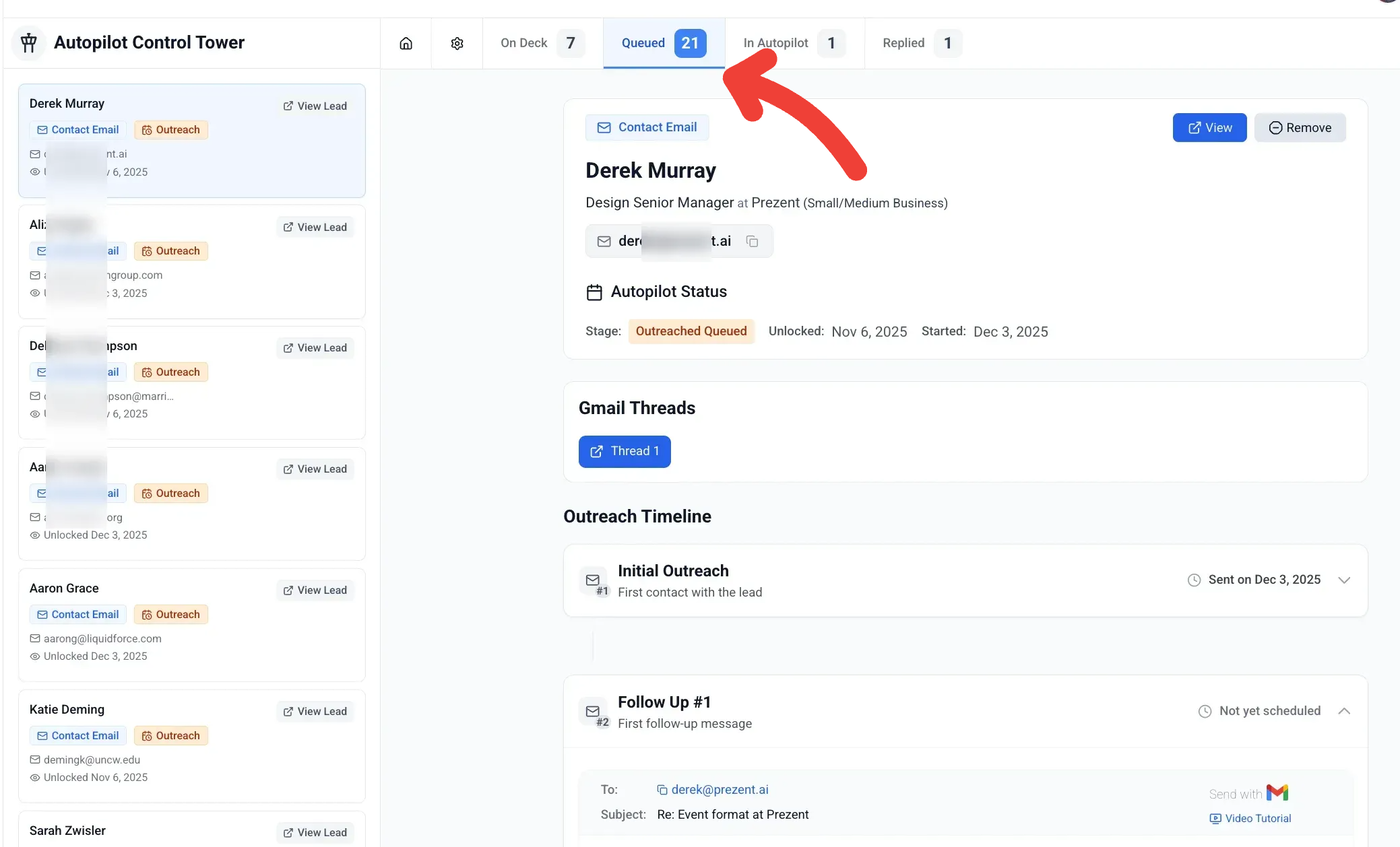The height and width of the screenshot is (847, 1400).
Task: Expand the Initial Outreach timeline entry
Action: click(1344, 580)
